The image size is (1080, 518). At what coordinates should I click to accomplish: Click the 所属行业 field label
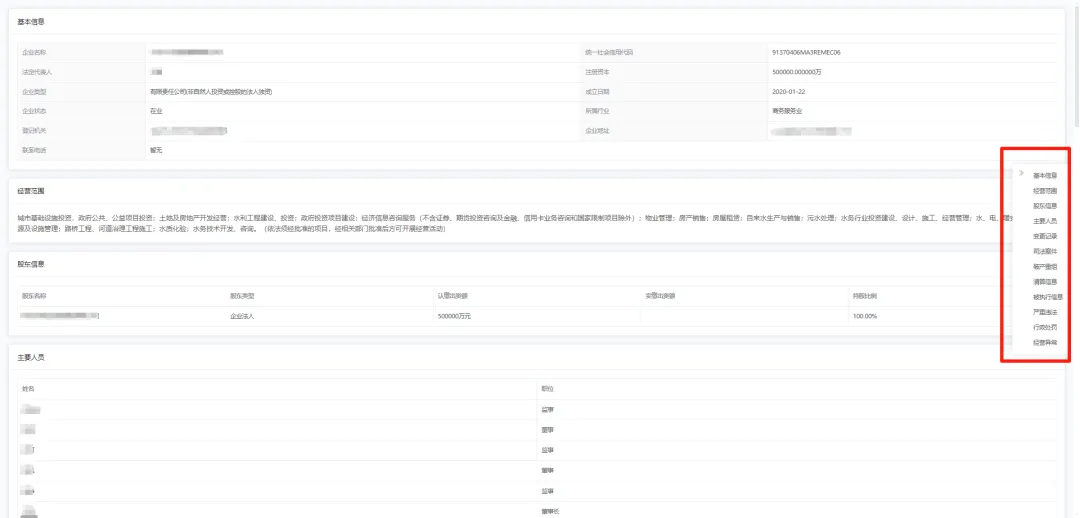click(x=597, y=111)
